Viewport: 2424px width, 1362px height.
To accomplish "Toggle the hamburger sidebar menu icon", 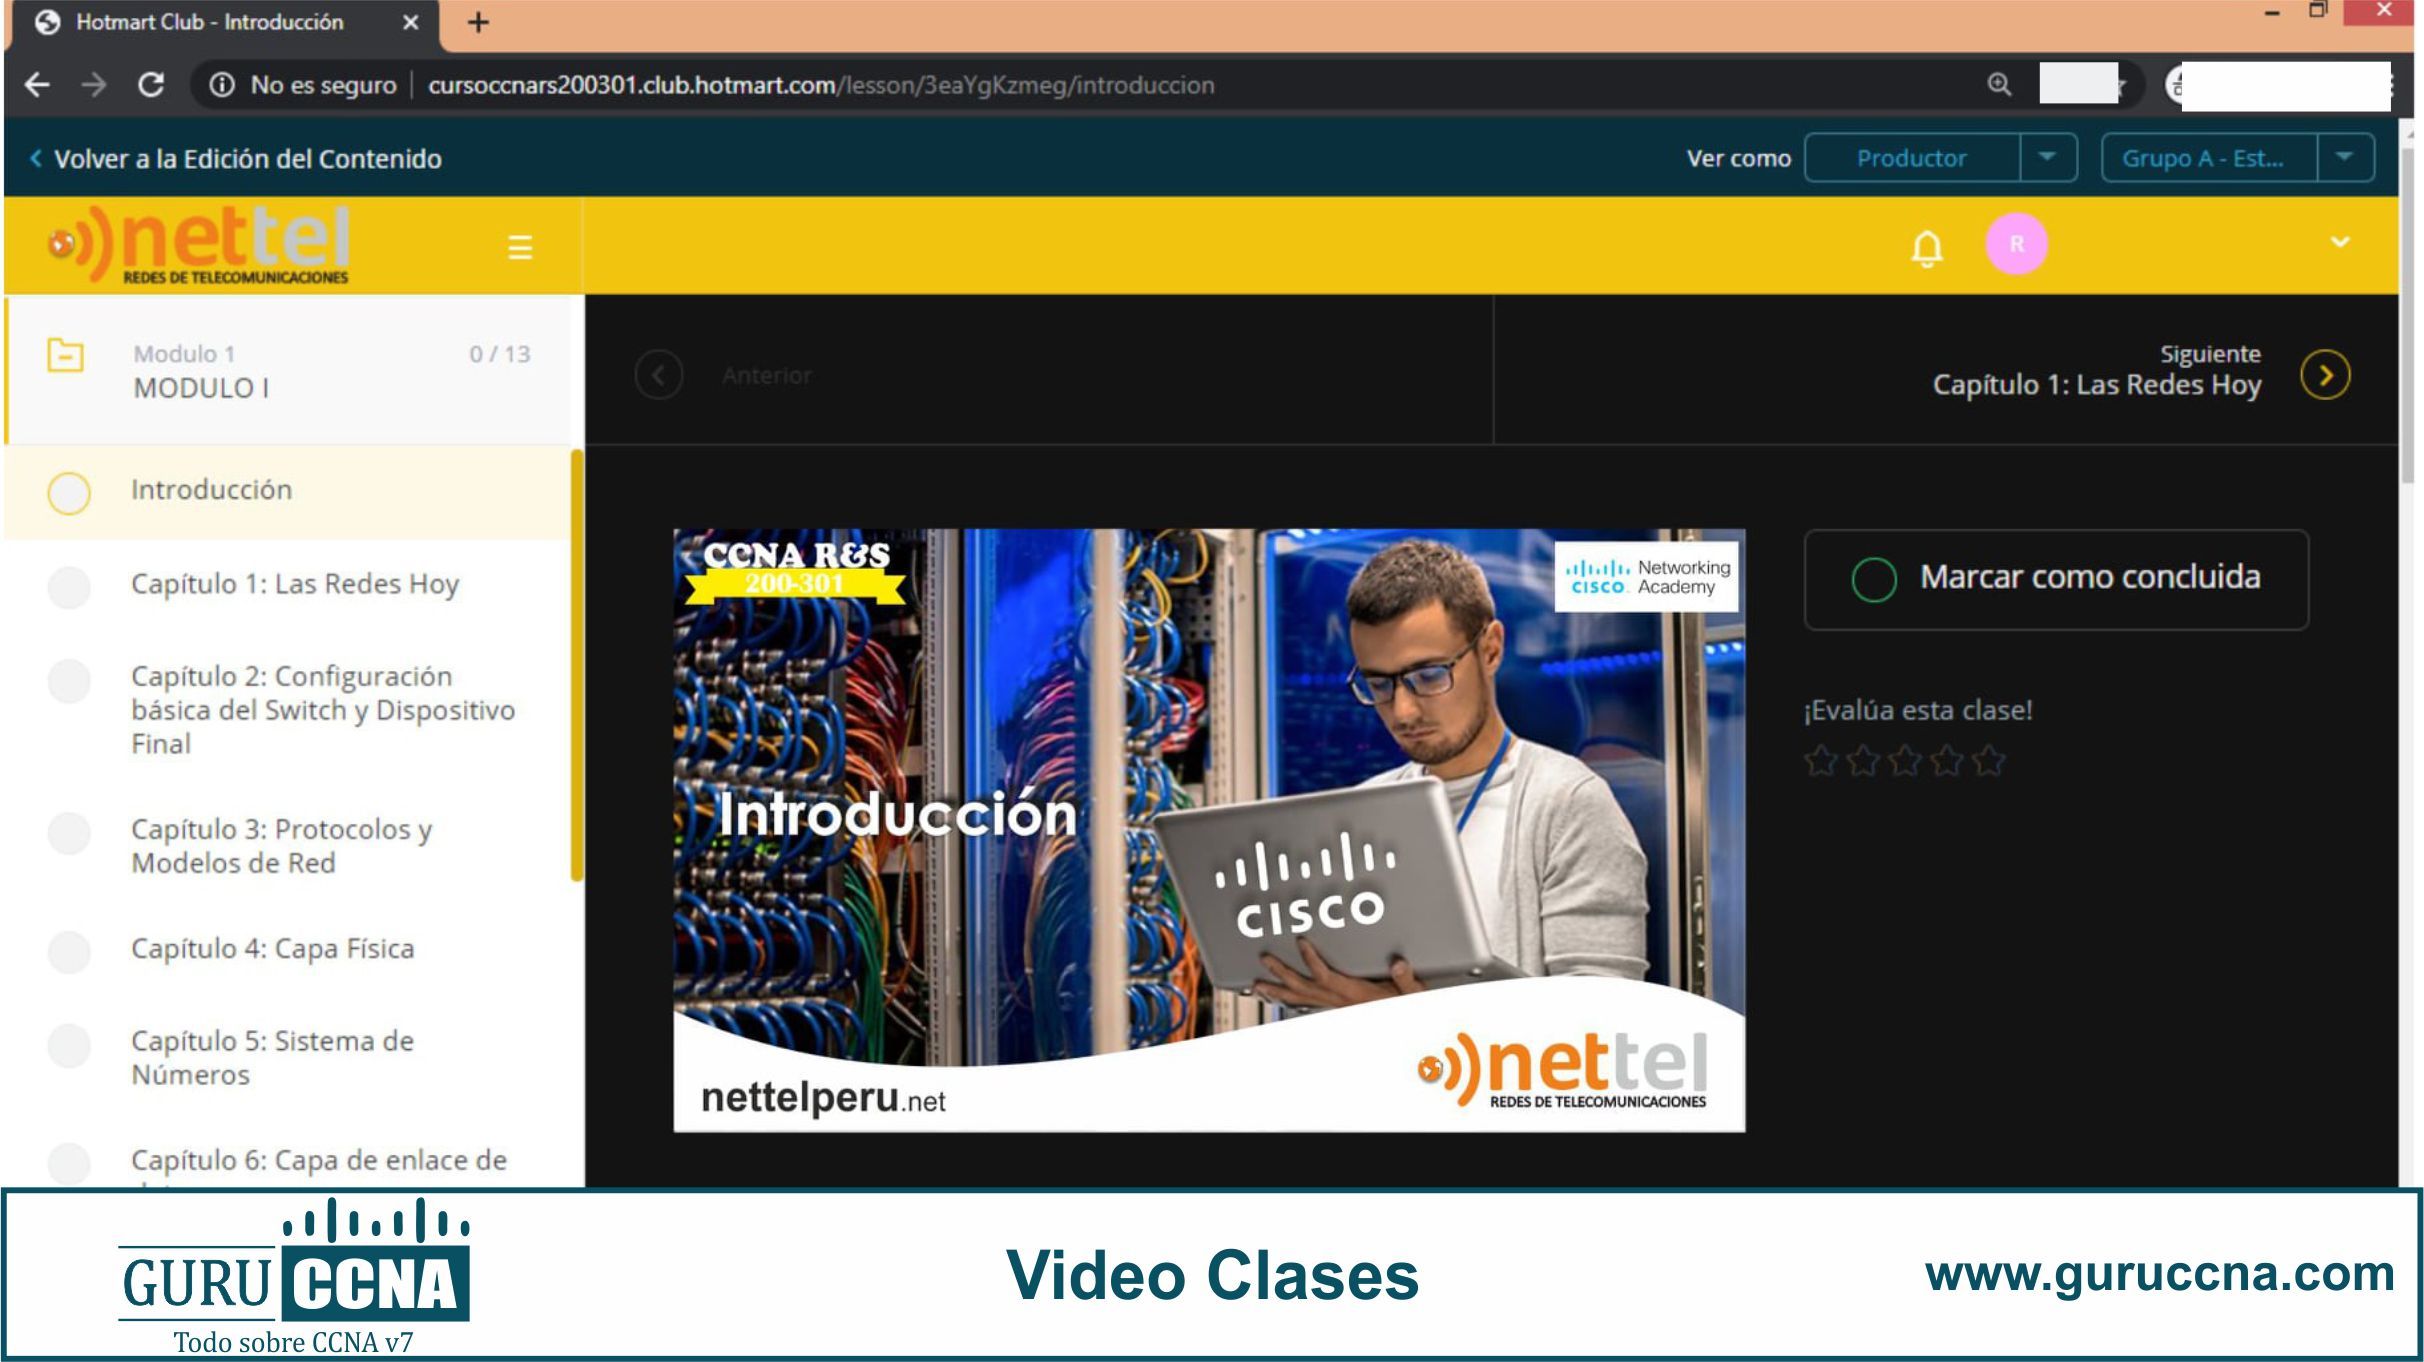I will [x=520, y=247].
